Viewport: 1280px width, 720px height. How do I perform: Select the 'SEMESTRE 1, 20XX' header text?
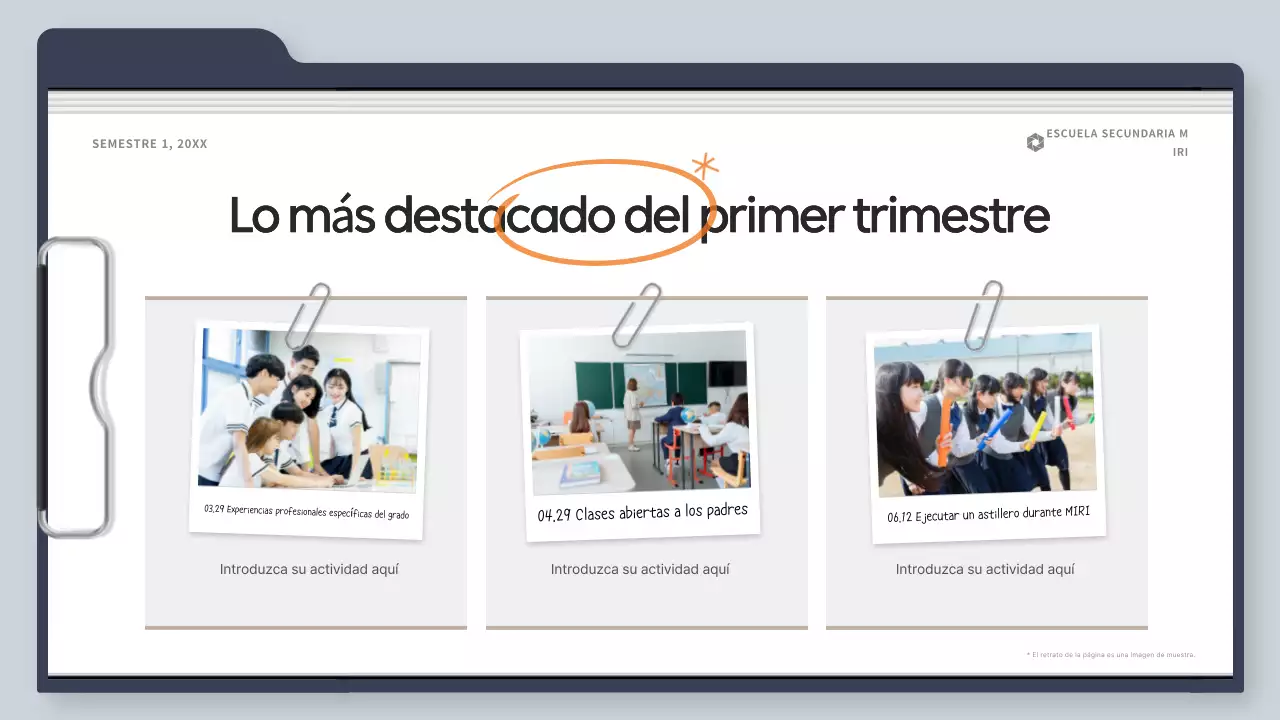[x=150, y=144]
